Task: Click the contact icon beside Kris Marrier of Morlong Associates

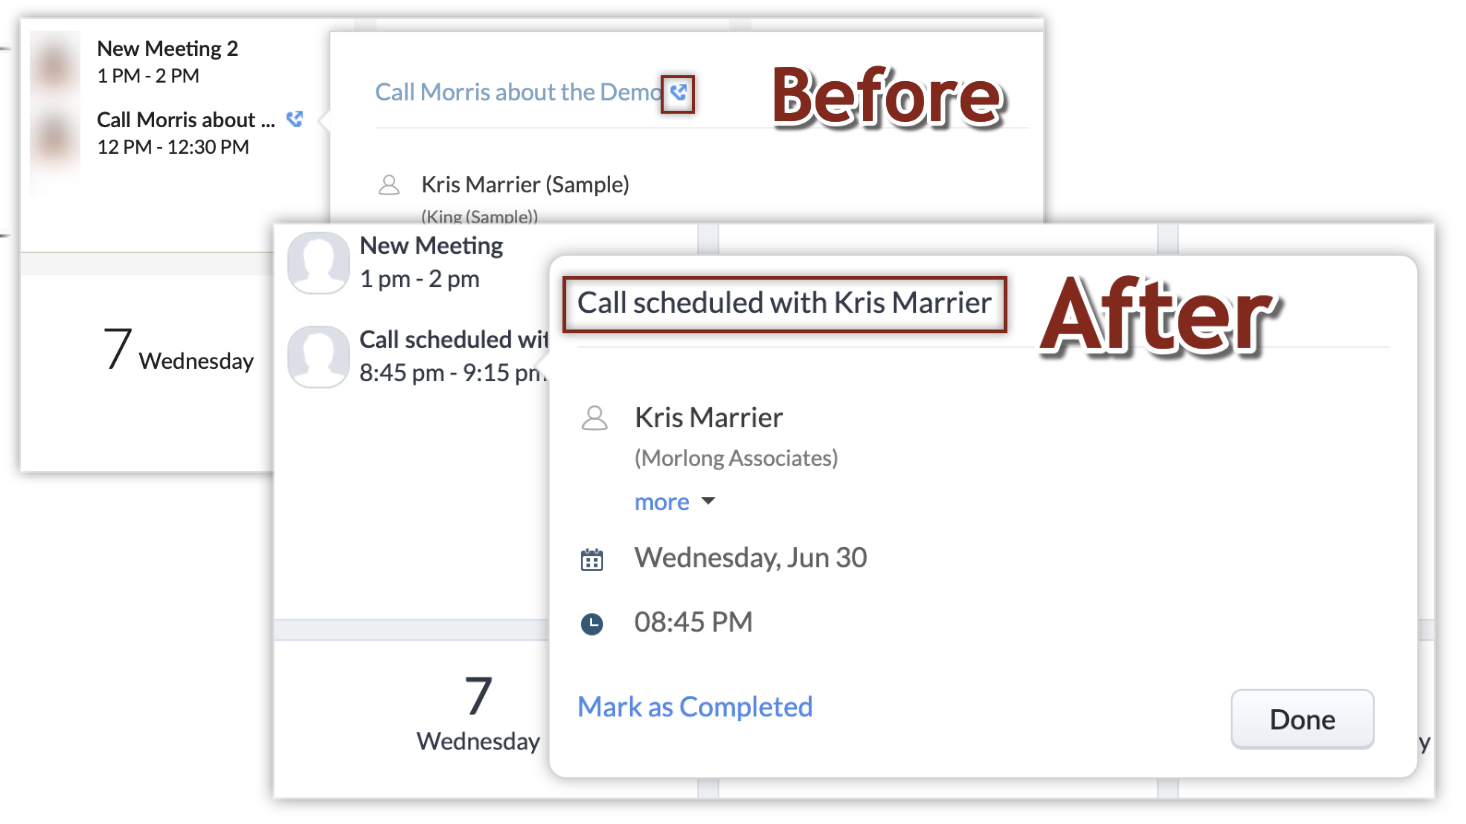Action: pyautogui.click(x=594, y=418)
